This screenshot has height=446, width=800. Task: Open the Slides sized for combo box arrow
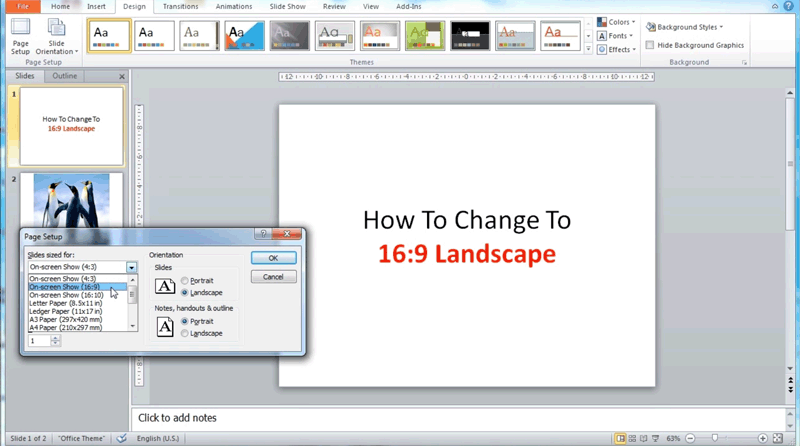click(x=131, y=268)
